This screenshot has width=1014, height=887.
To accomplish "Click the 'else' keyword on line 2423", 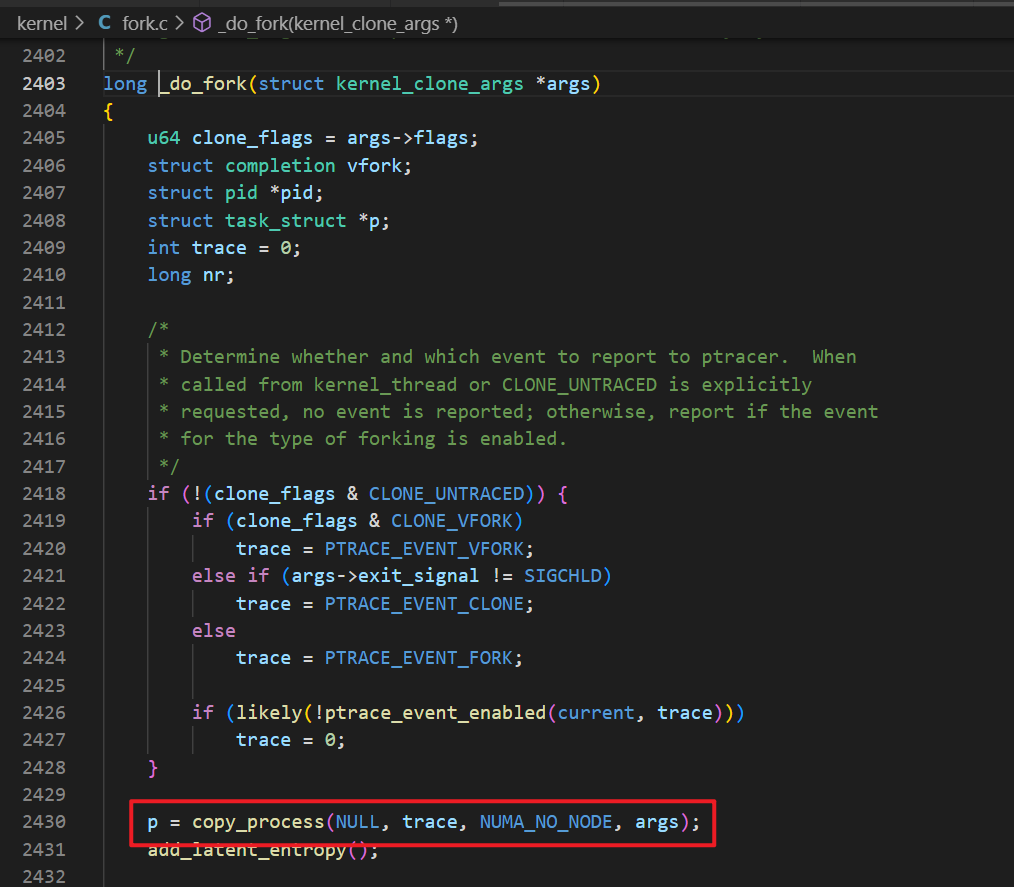I will (213, 631).
